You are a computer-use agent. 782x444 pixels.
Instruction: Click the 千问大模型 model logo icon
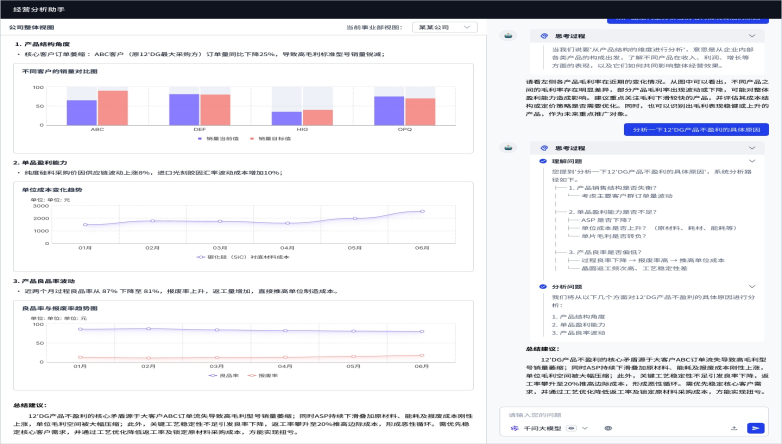click(514, 427)
